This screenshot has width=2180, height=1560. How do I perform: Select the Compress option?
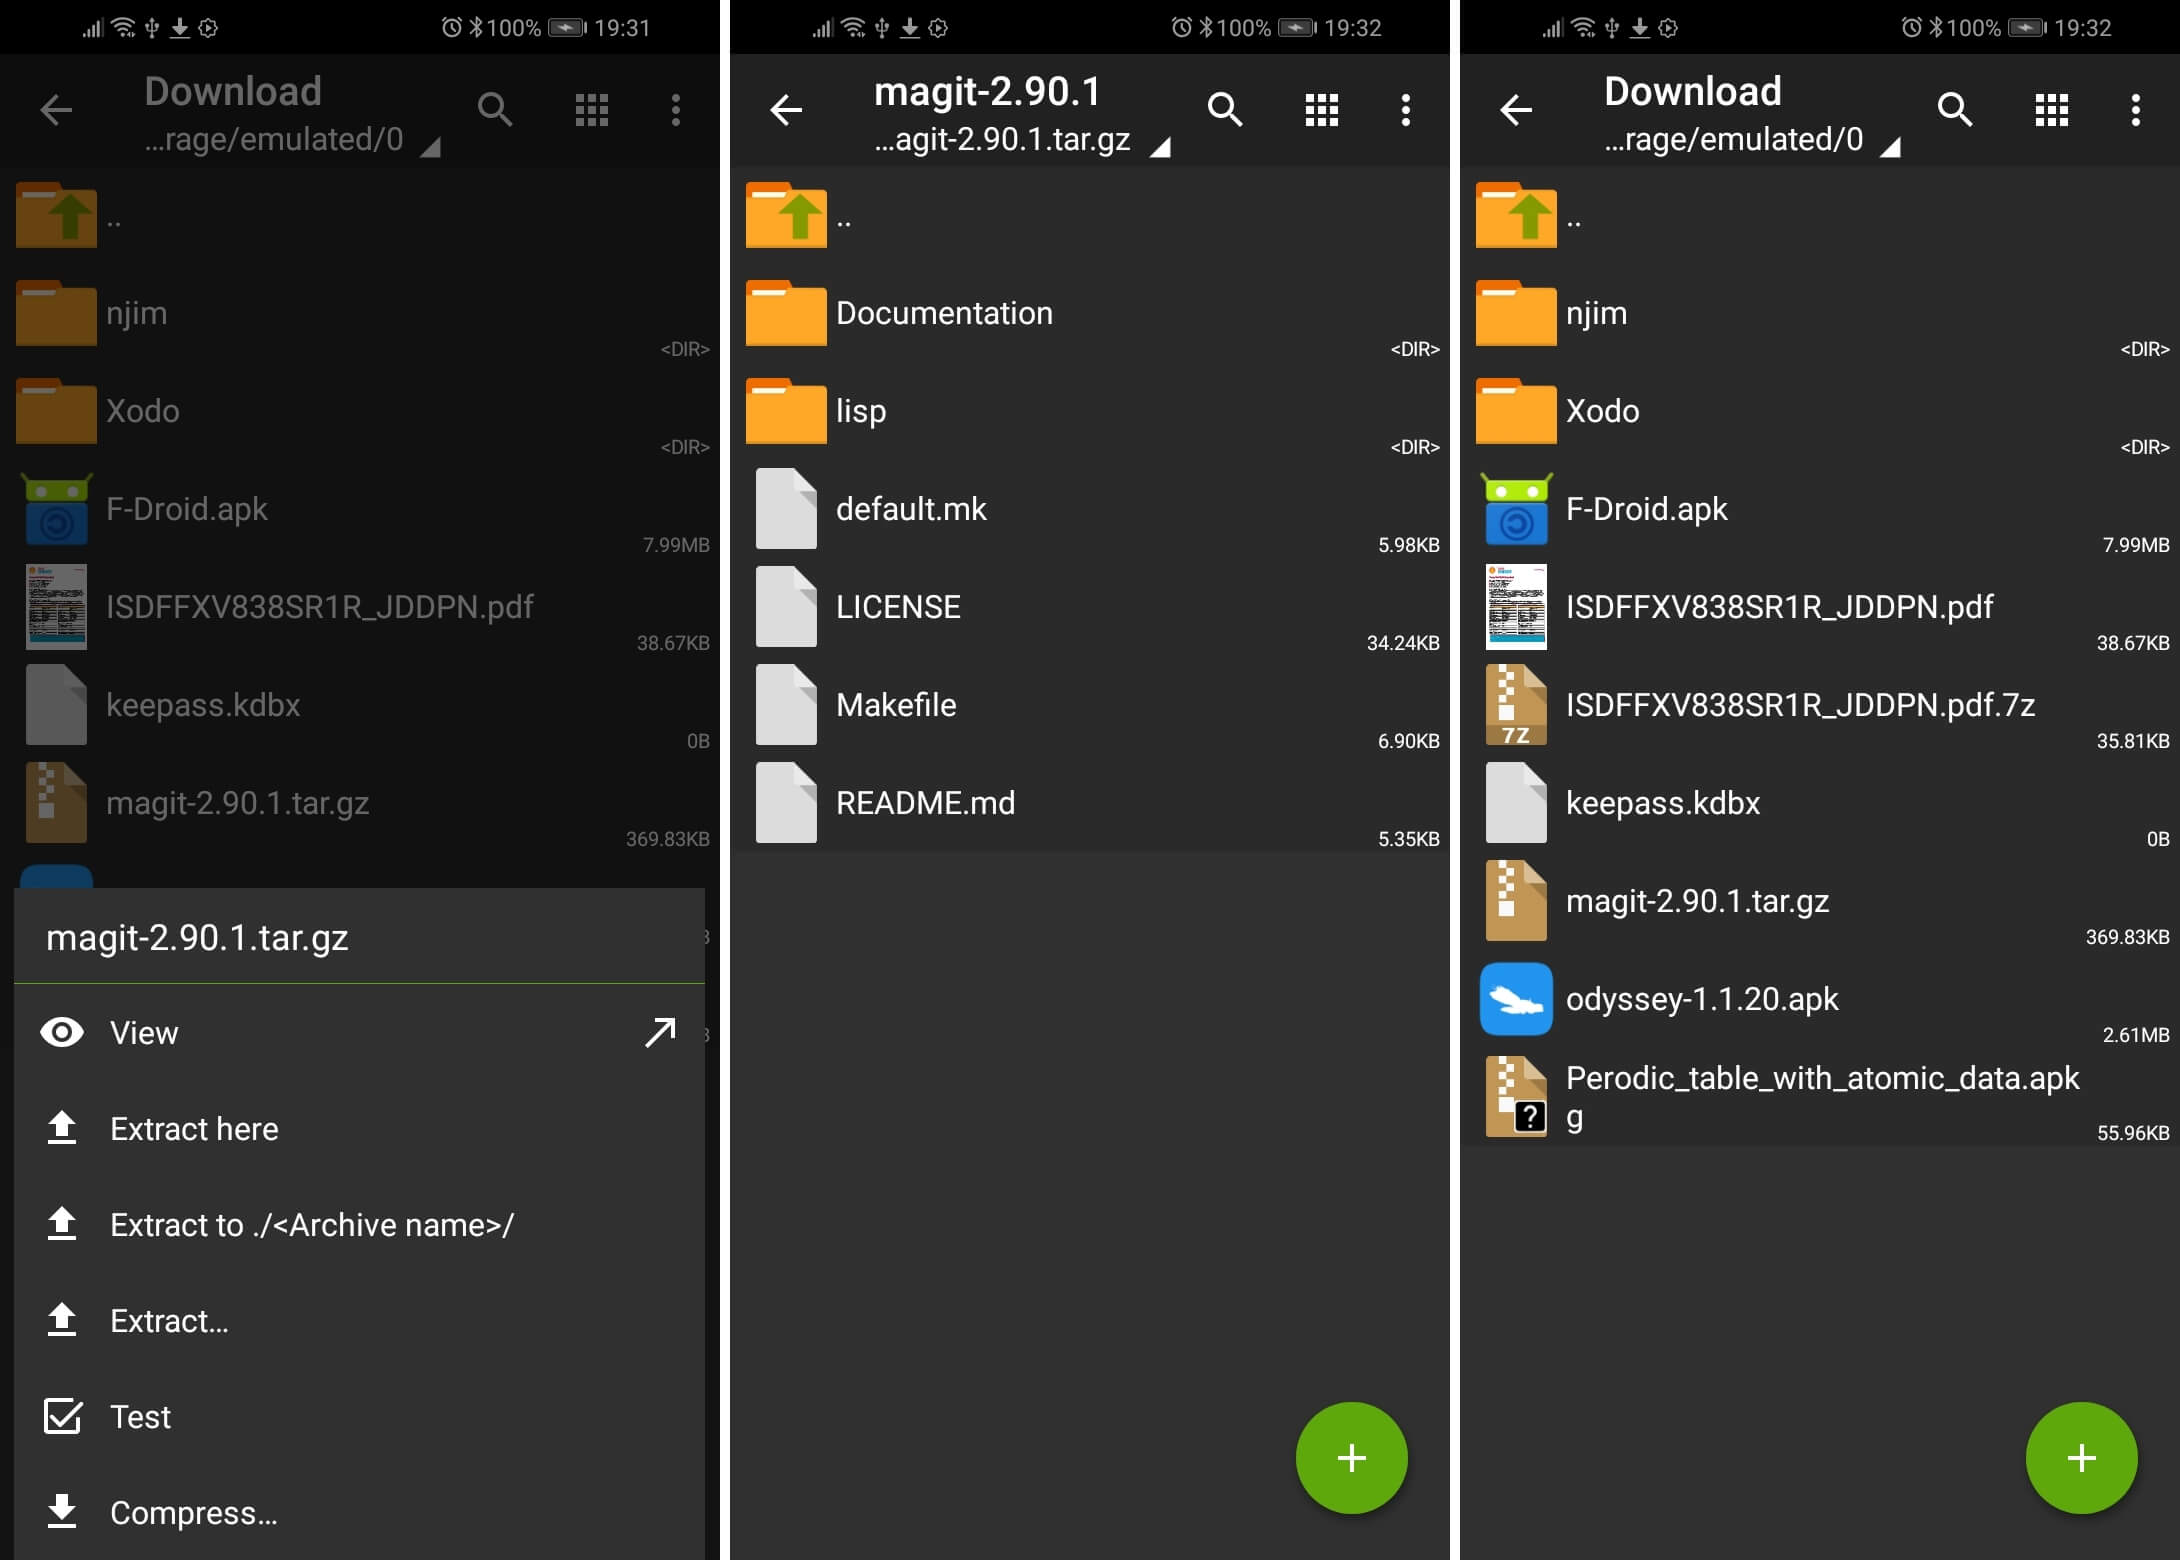pos(193,1512)
